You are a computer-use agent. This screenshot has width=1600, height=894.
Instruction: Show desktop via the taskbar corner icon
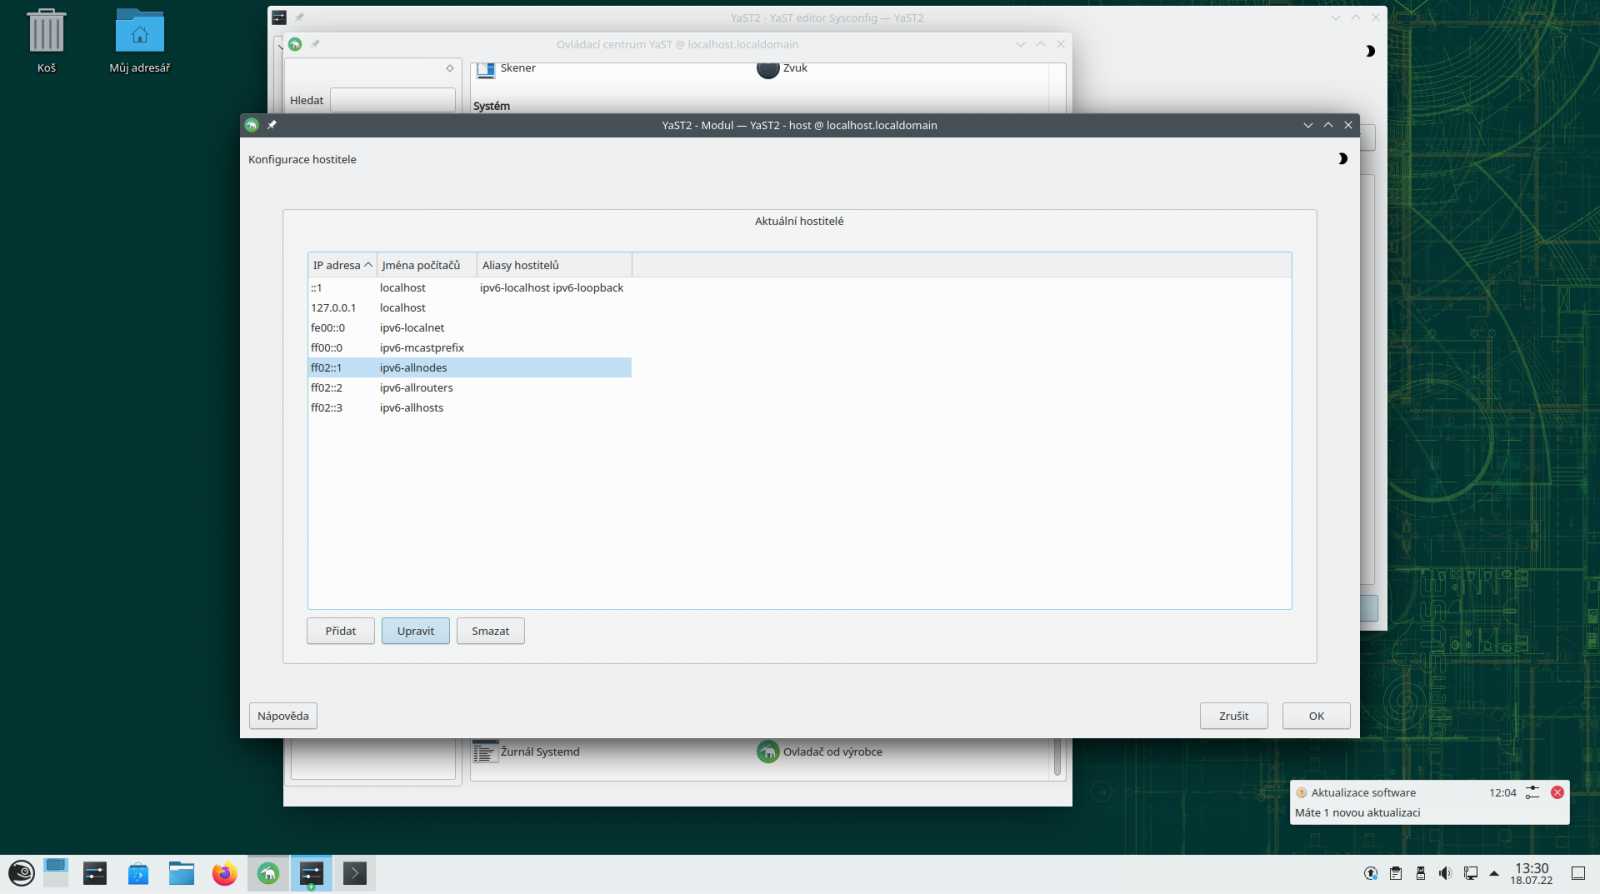1578,873
